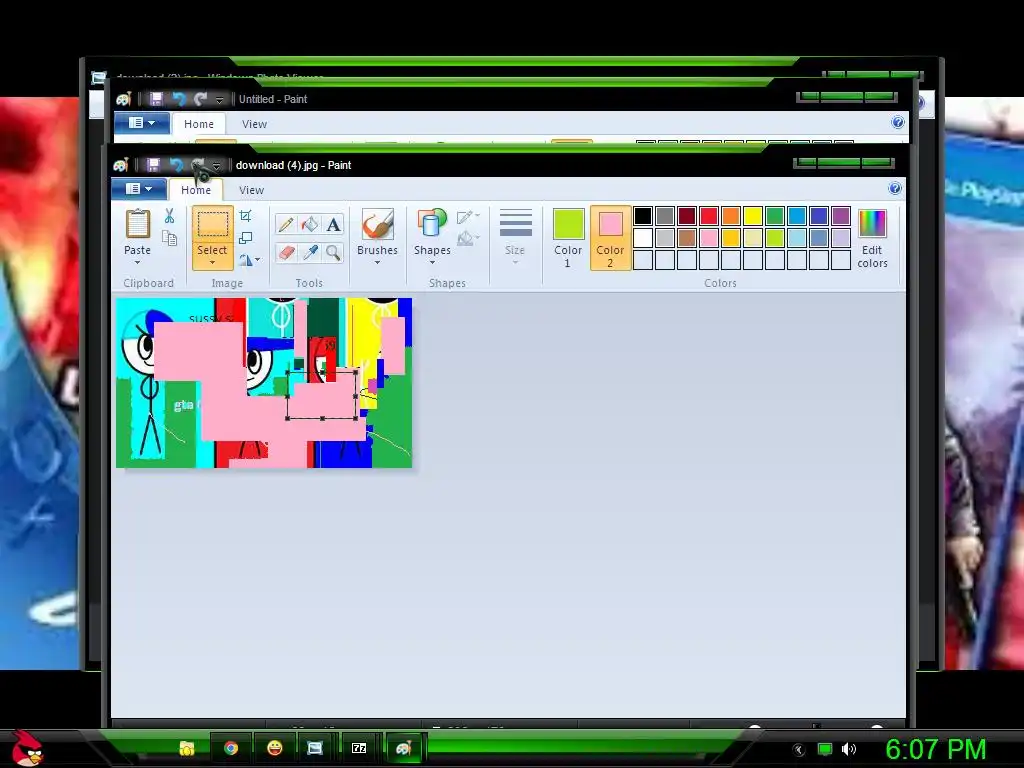
Task: Pick the turquoise blue color swatch
Action: coord(797,216)
